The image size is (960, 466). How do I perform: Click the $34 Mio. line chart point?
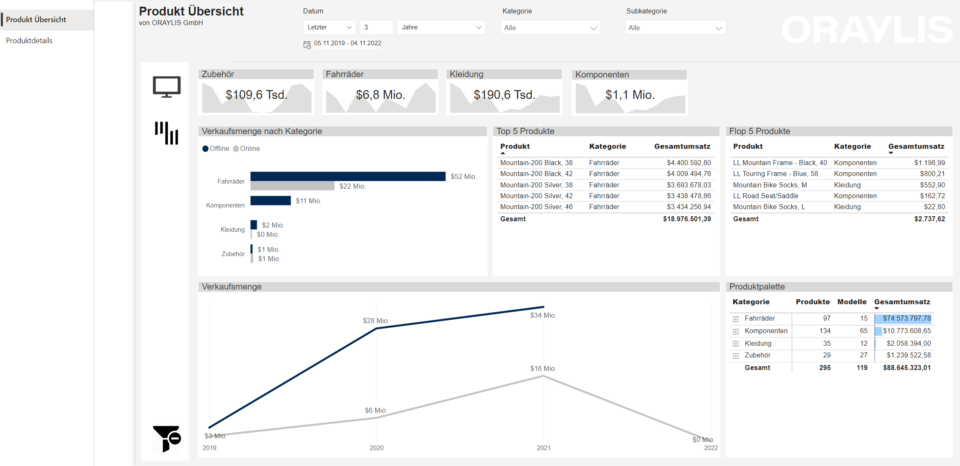coord(543,307)
